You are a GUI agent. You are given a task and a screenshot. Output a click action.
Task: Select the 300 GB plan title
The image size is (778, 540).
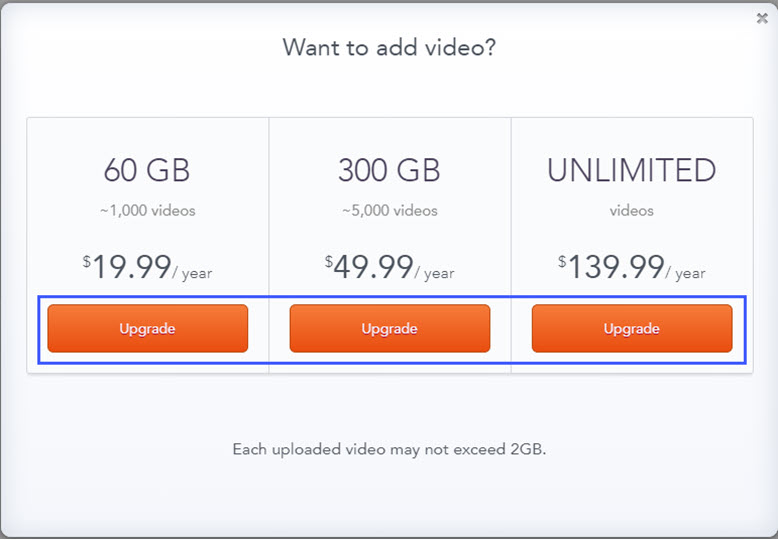coord(389,170)
